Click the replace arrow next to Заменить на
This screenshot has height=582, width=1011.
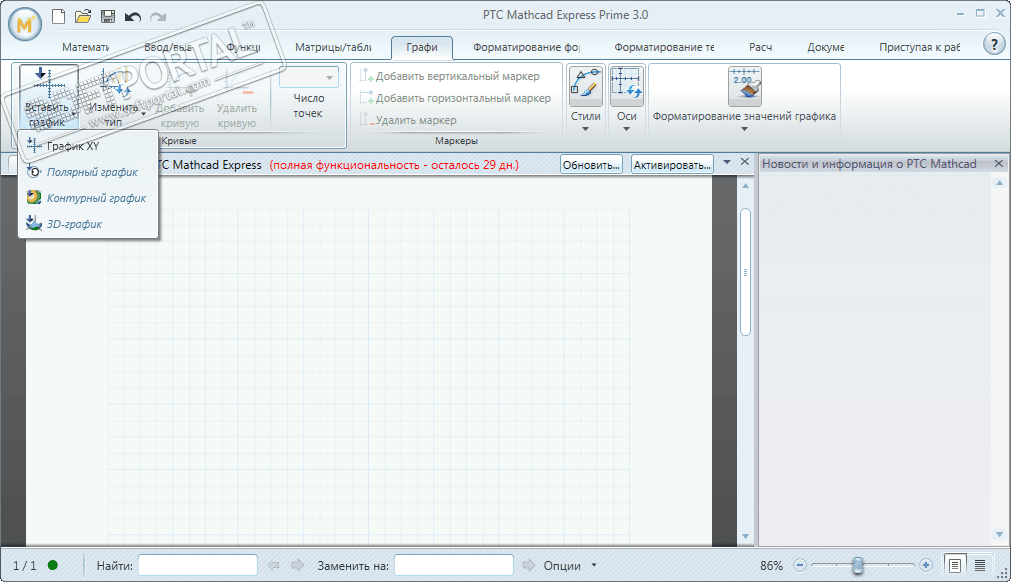[x=529, y=565]
